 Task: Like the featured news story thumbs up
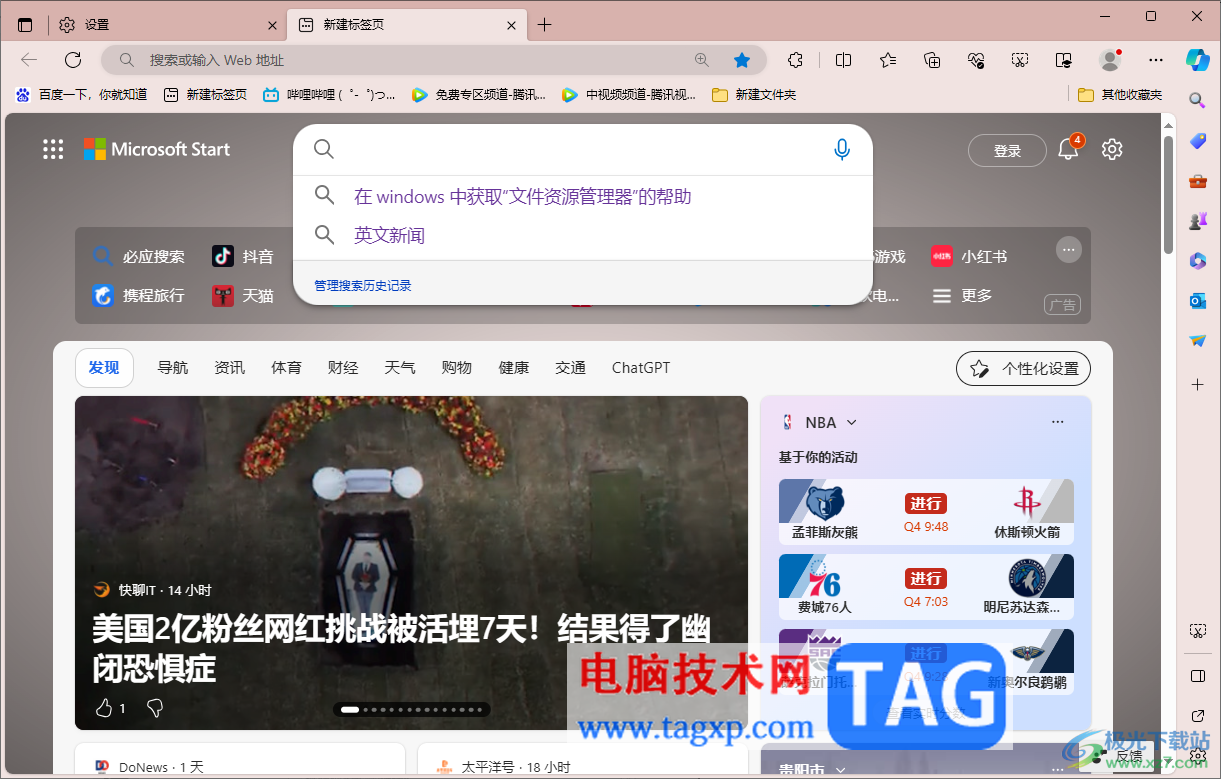[103, 708]
